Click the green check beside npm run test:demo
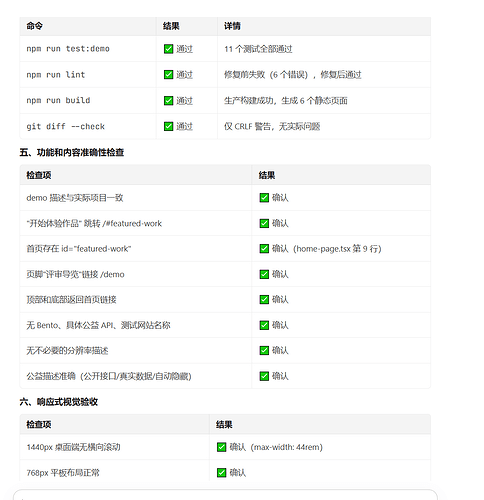Screen dimensions: 484x500 [x=169, y=49]
